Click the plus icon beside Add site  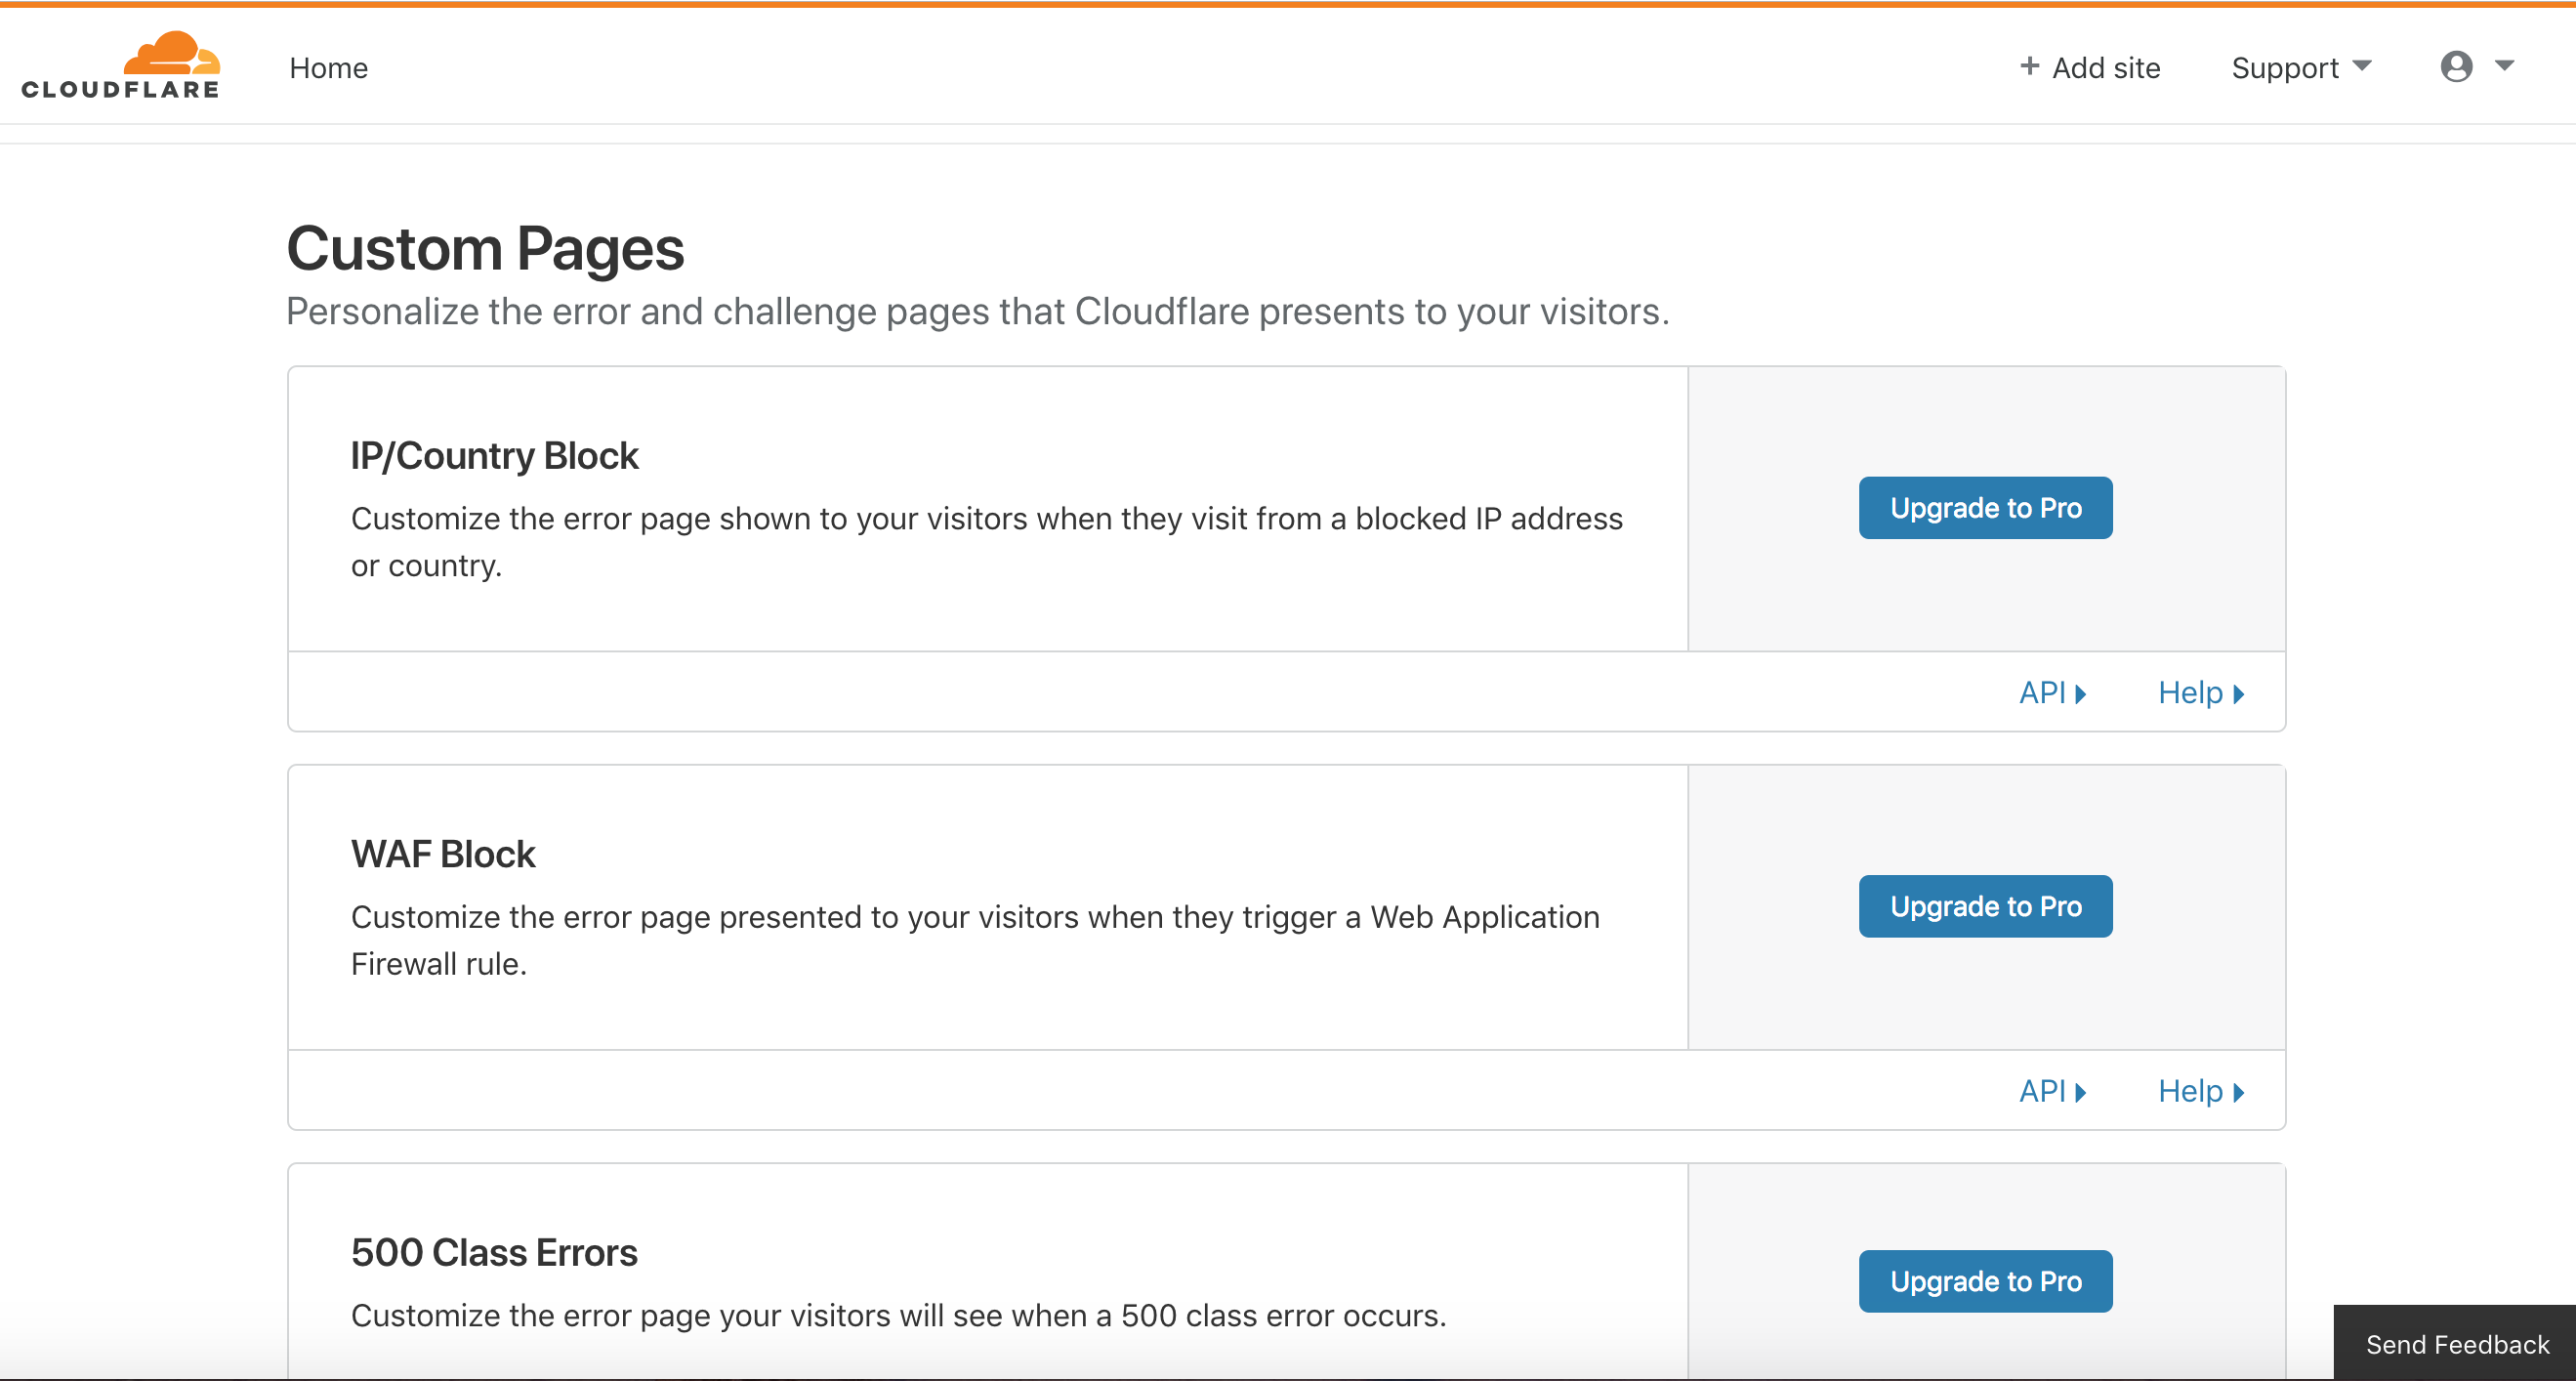point(2029,66)
